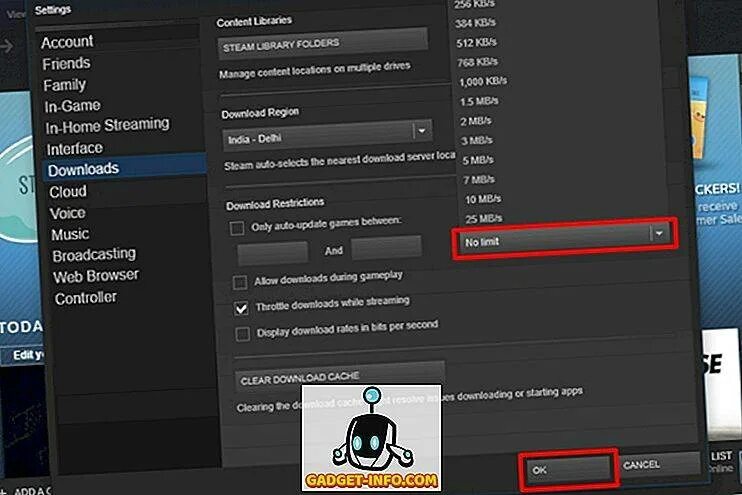Image resolution: width=742 pixels, height=495 pixels.
Task: Open the Voice settings section
Action: (68, 213)
